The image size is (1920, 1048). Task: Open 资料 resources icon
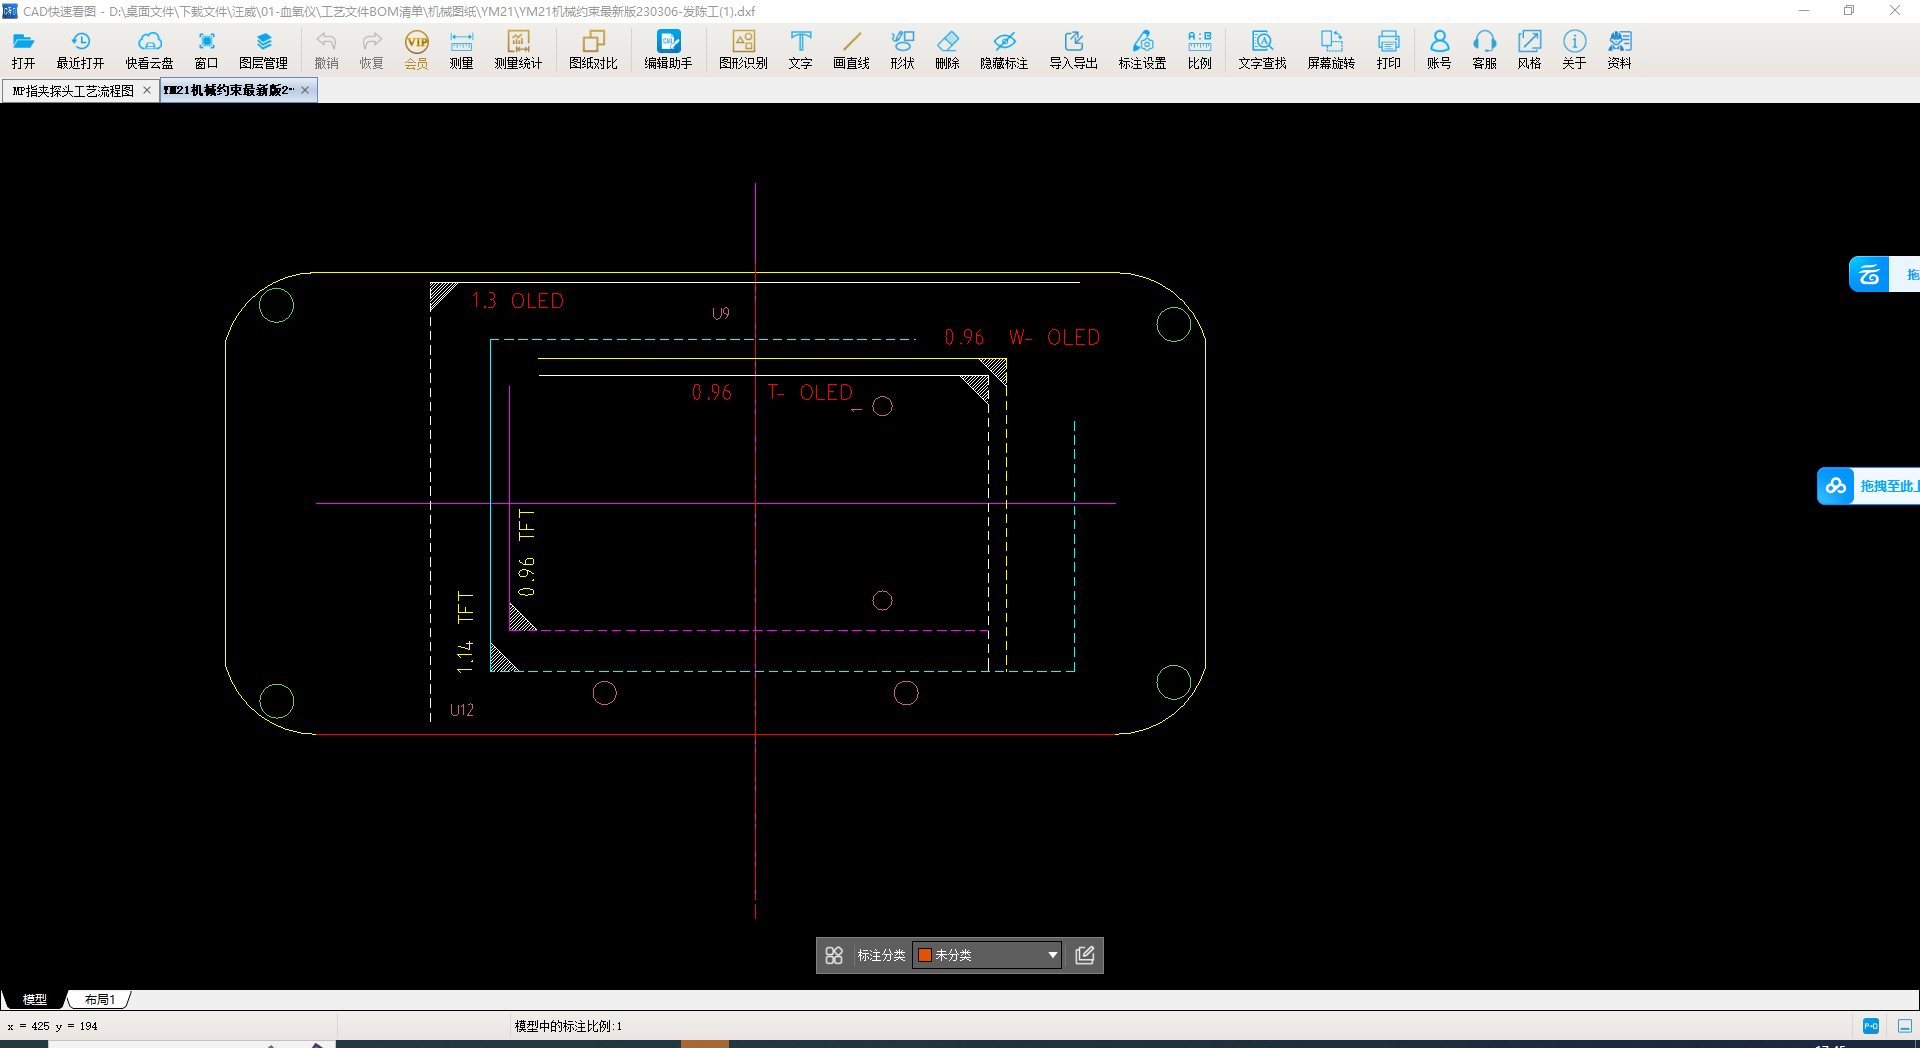click(x=1619, y=49)
